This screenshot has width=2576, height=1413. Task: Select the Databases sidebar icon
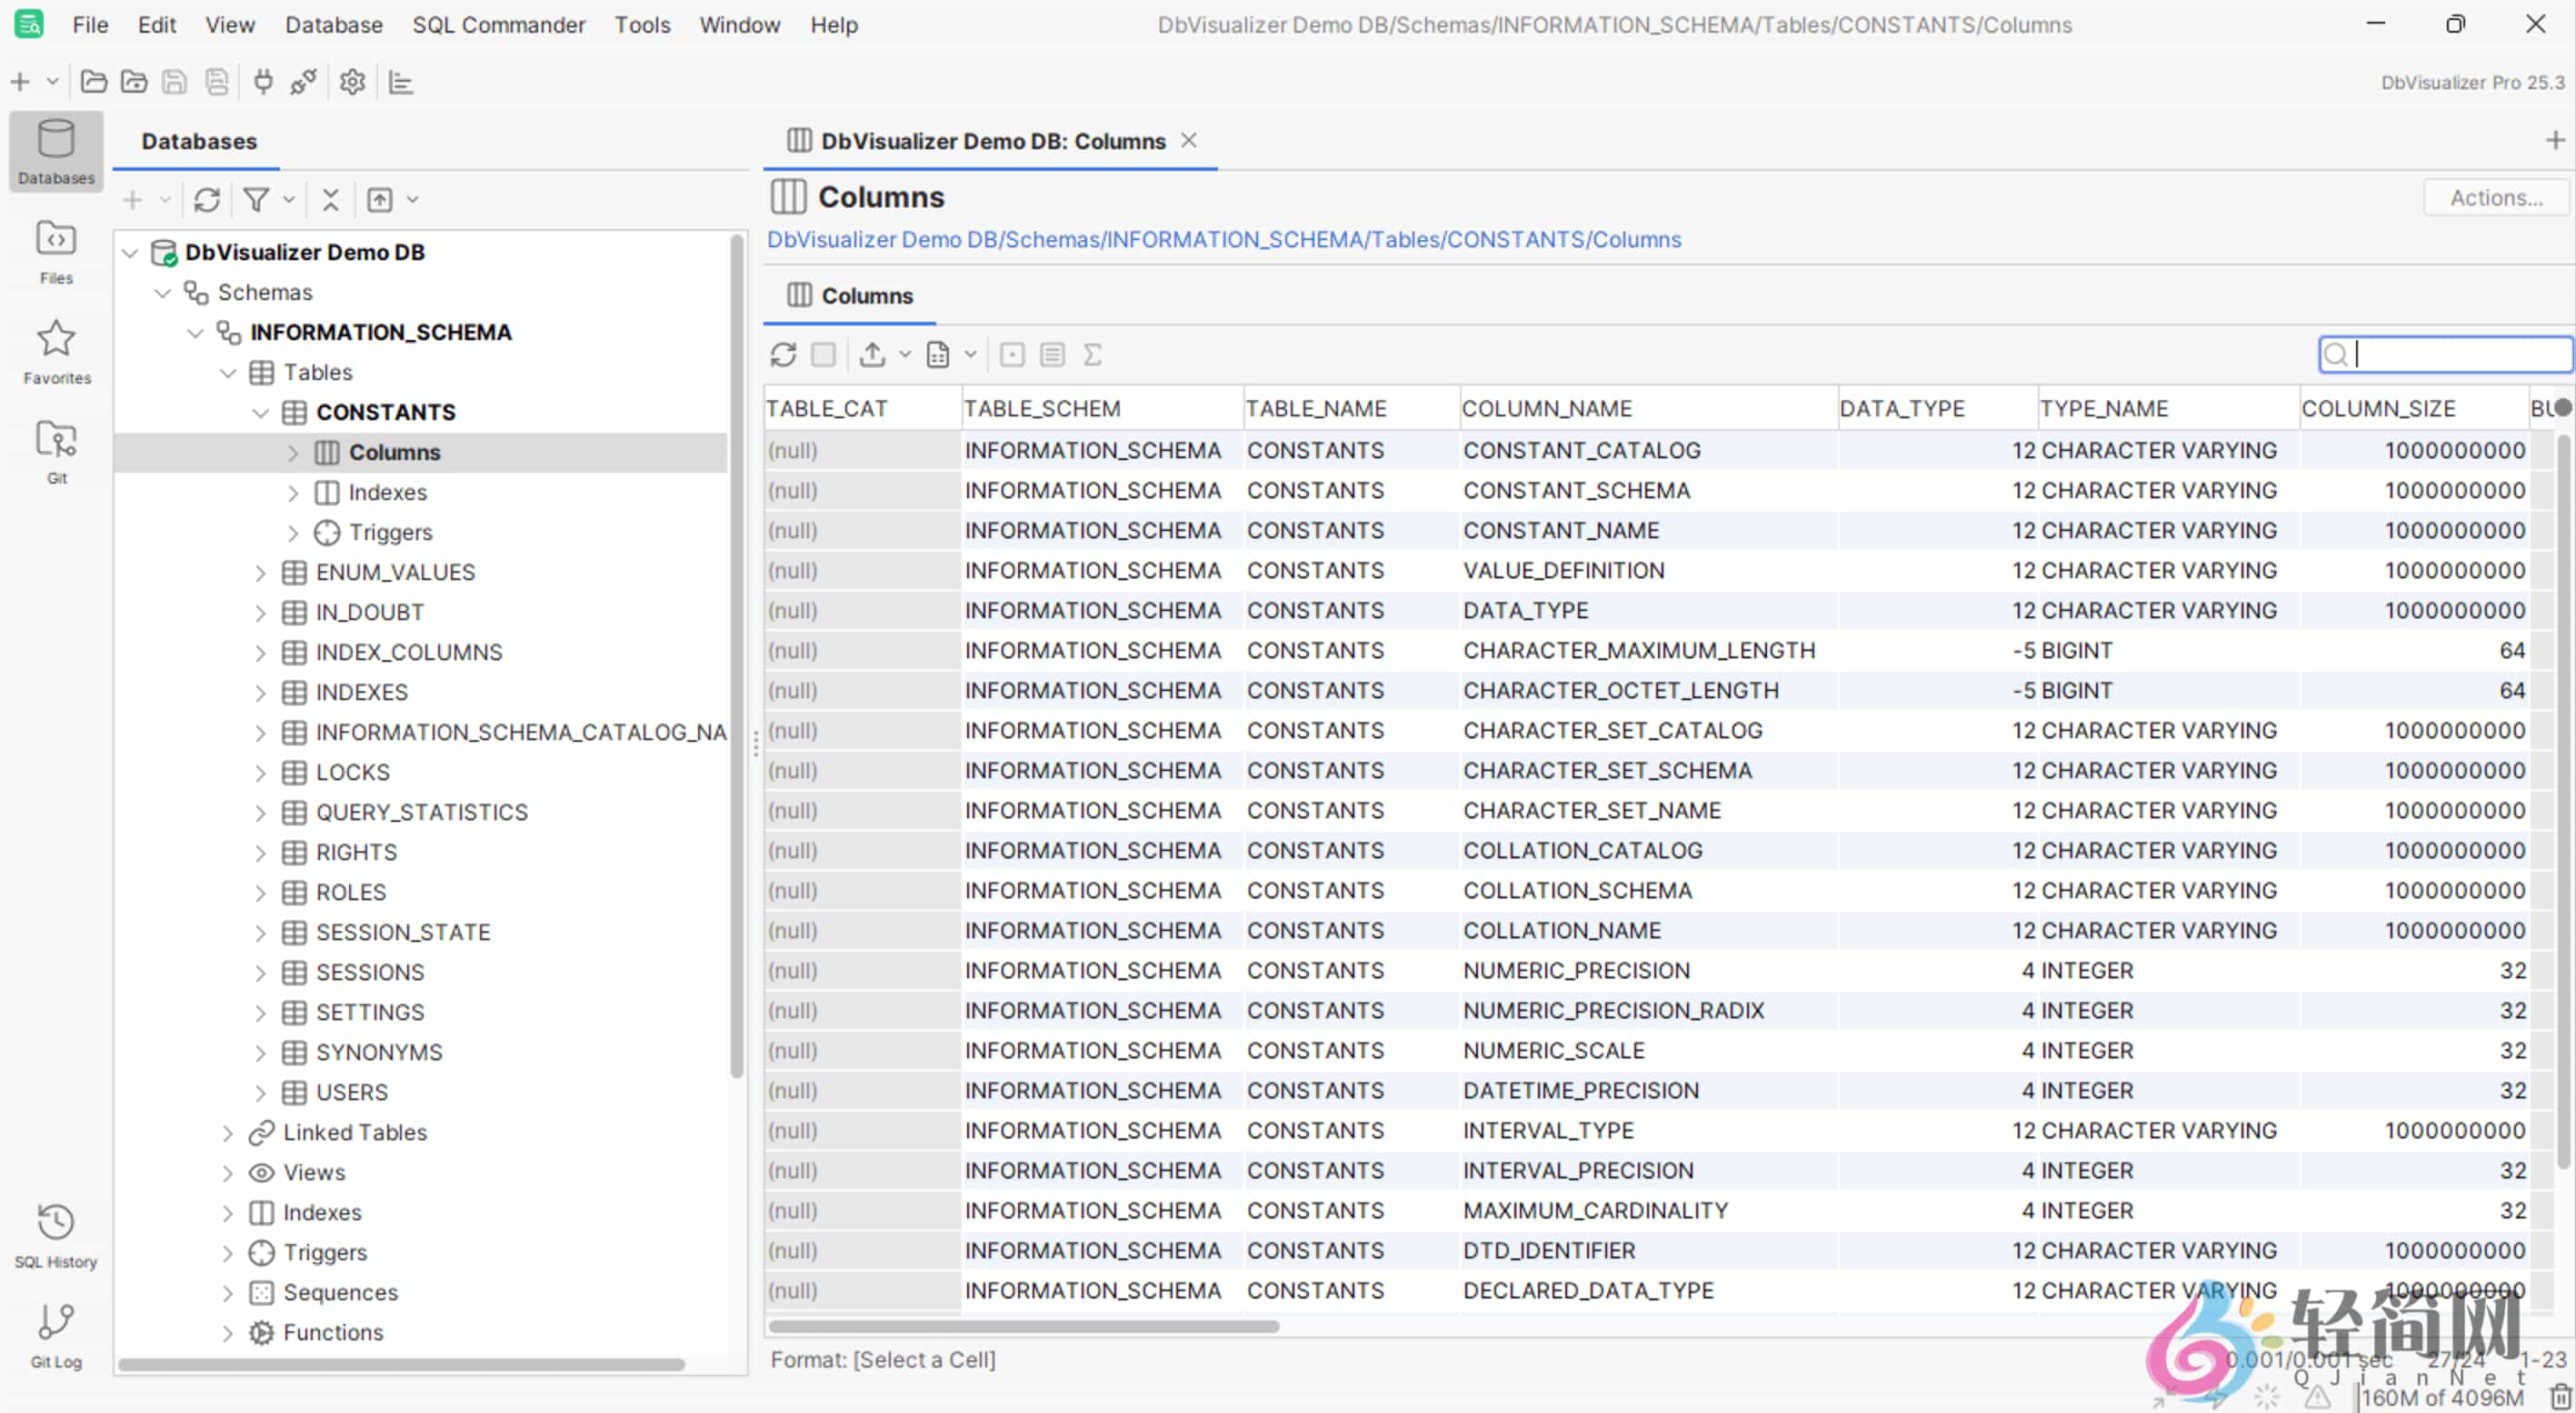(55, 152)
